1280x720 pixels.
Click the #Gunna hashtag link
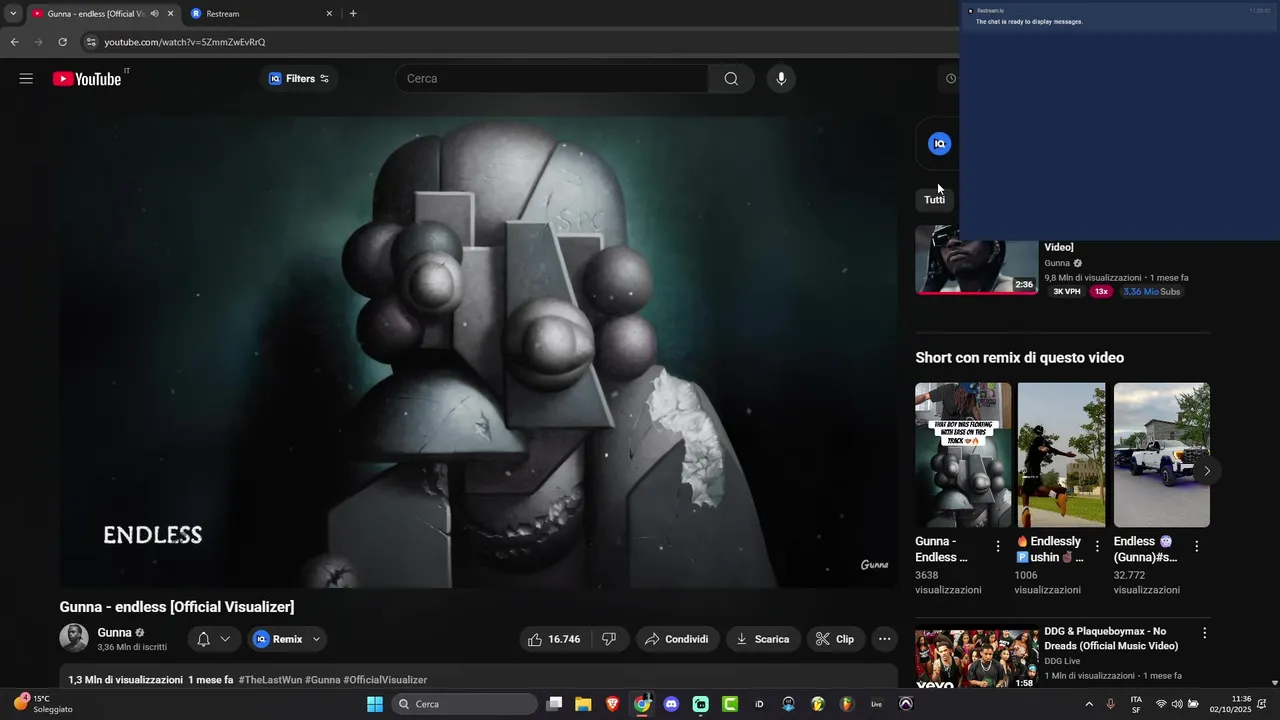coord(323,680)
